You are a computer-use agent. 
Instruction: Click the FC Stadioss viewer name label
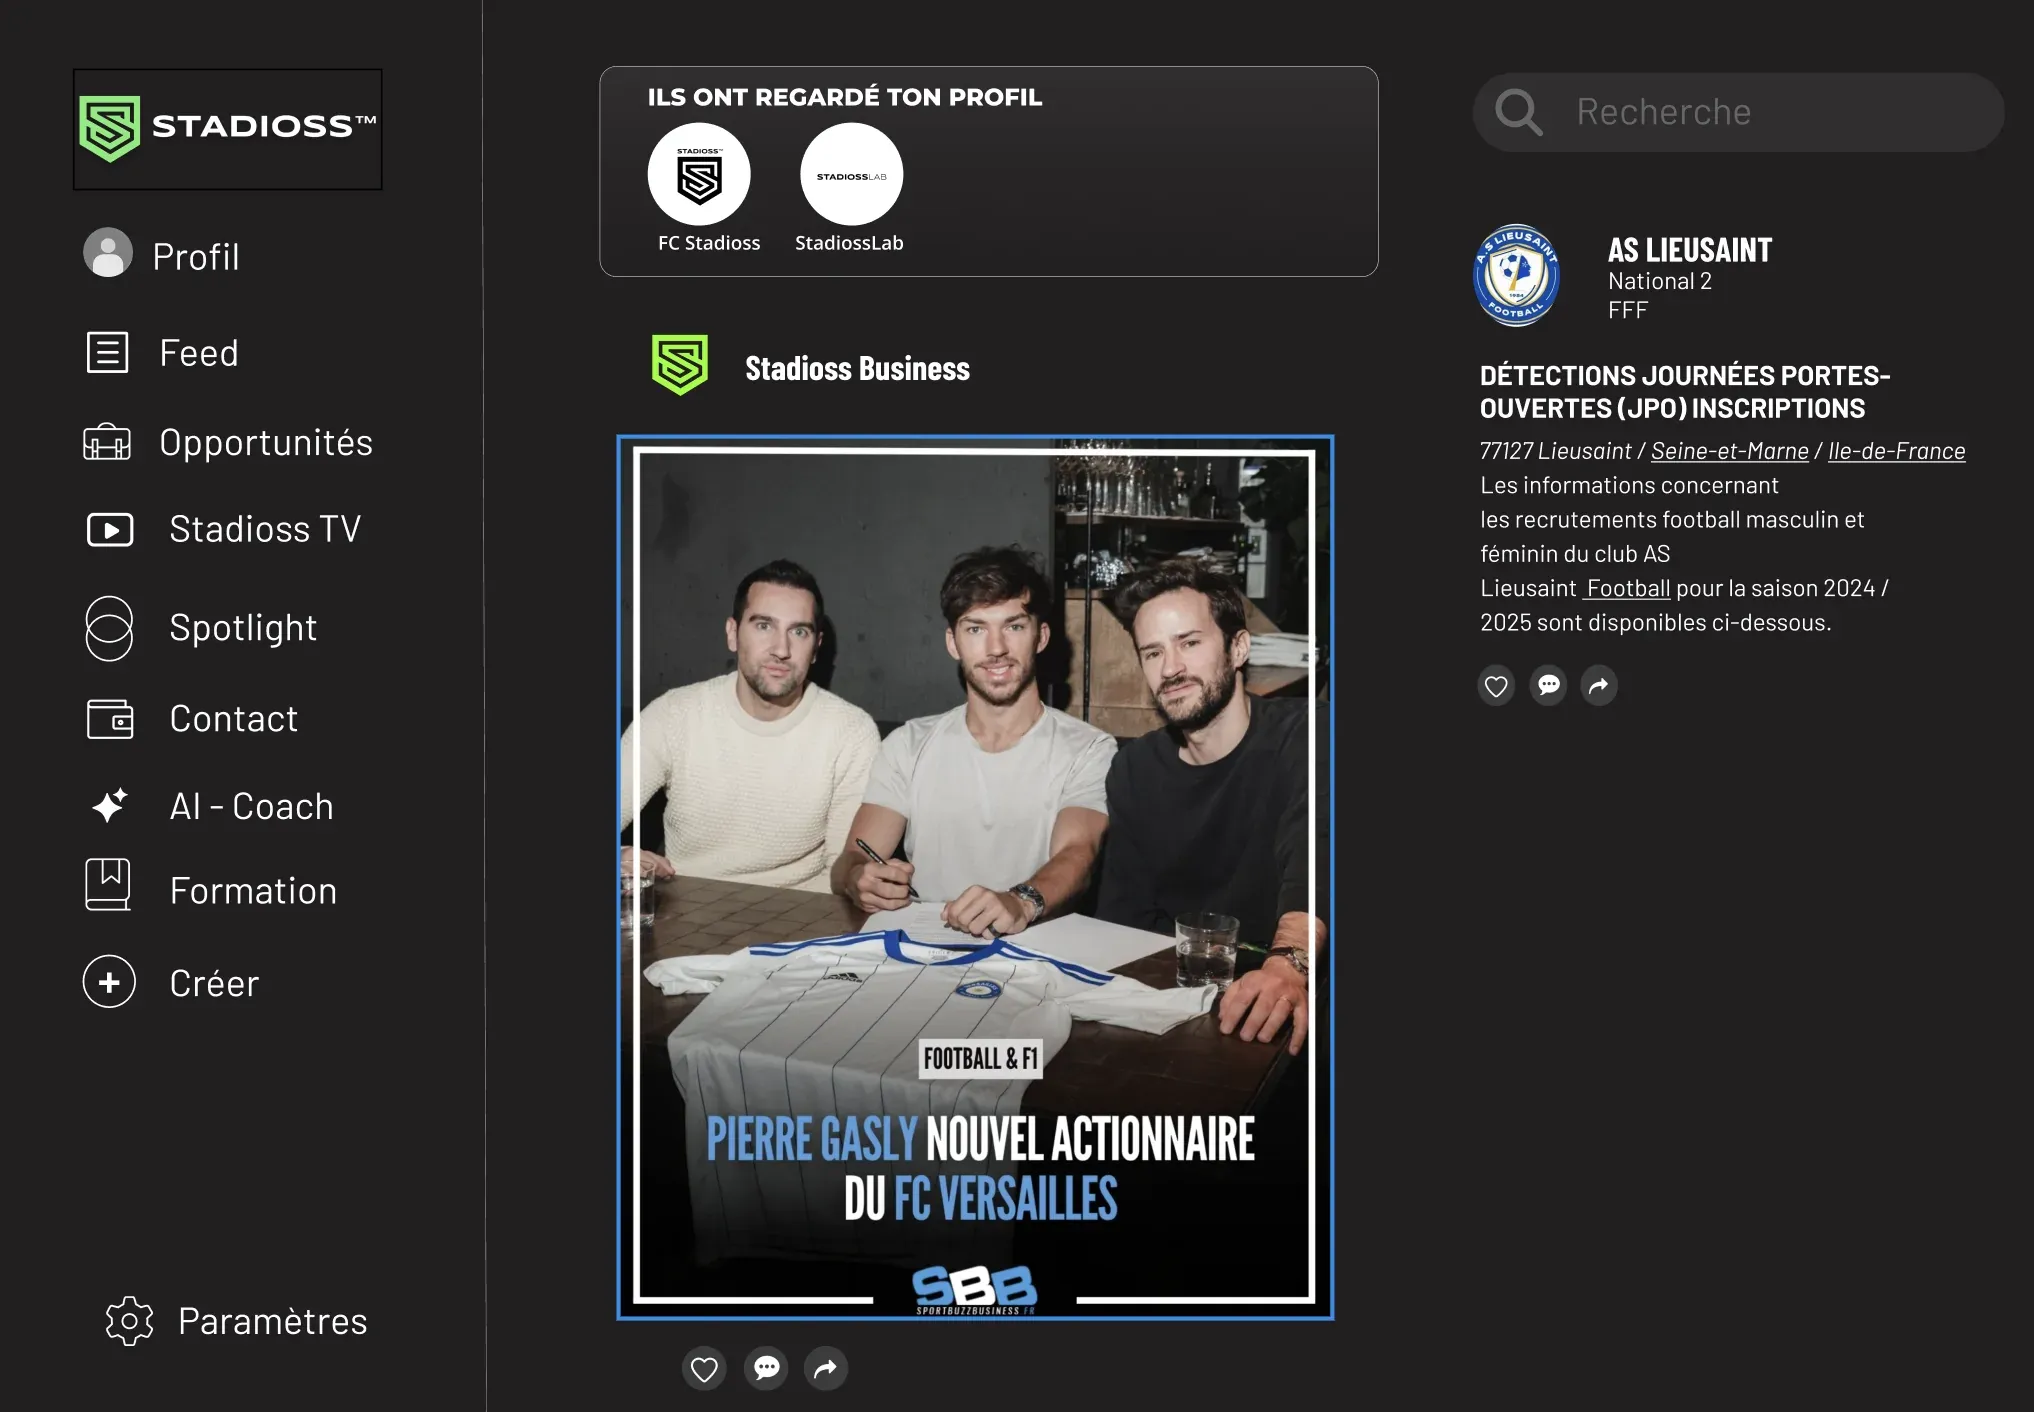[709, 243]
